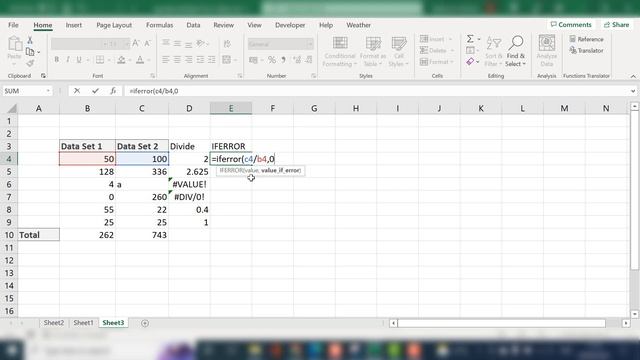Image resolution: width=640 pixels, height=360 pixels.
Task: Open Conditional Formatting menu
Action: click(x=340, y=52)
